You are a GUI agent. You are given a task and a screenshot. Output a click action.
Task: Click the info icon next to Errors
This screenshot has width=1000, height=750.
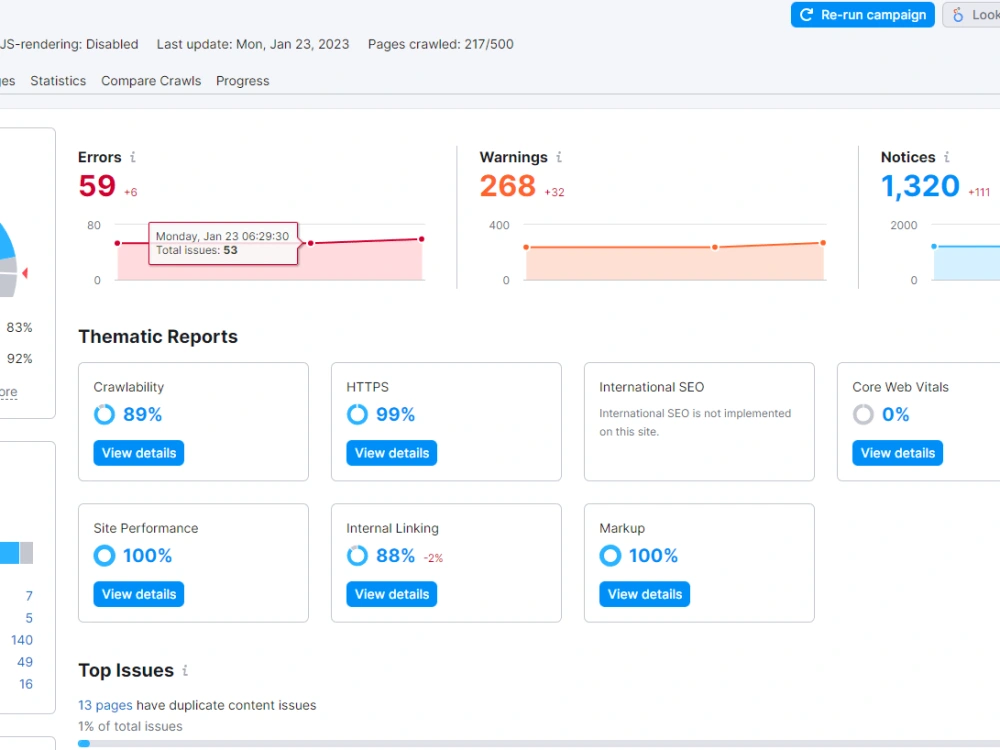133,157
